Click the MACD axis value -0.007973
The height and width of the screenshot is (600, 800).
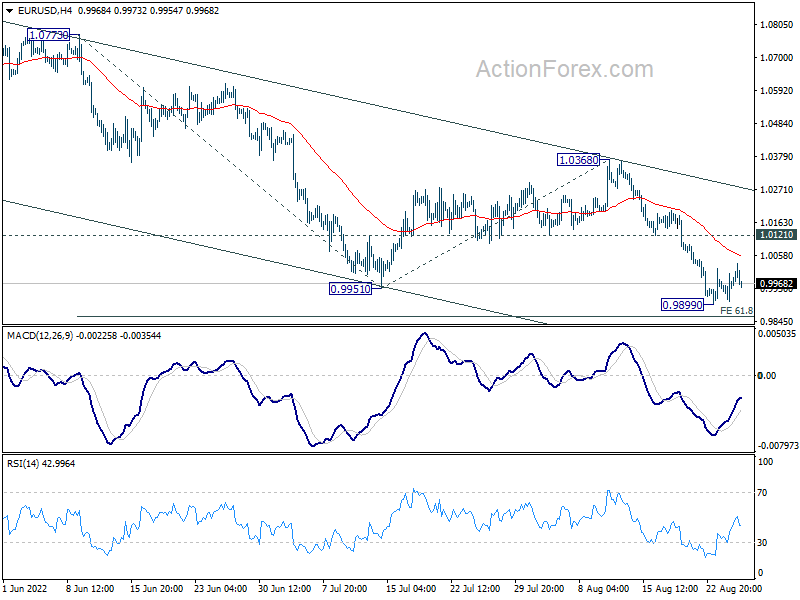coord(778,446)
